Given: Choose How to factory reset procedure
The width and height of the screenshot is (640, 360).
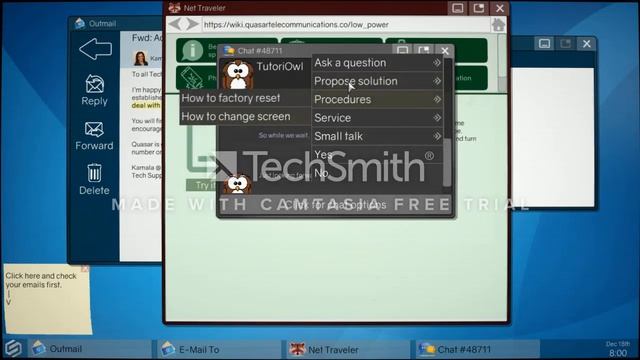Looking at the screenshot, I should [245, 98].
